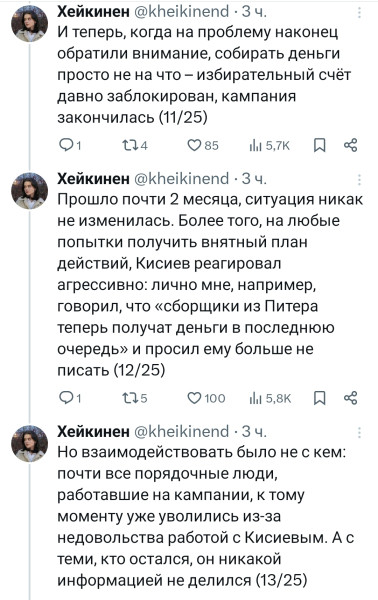
Task: Open the profile avatar on the 11/25 tweet
Action: tap(29, 24)
